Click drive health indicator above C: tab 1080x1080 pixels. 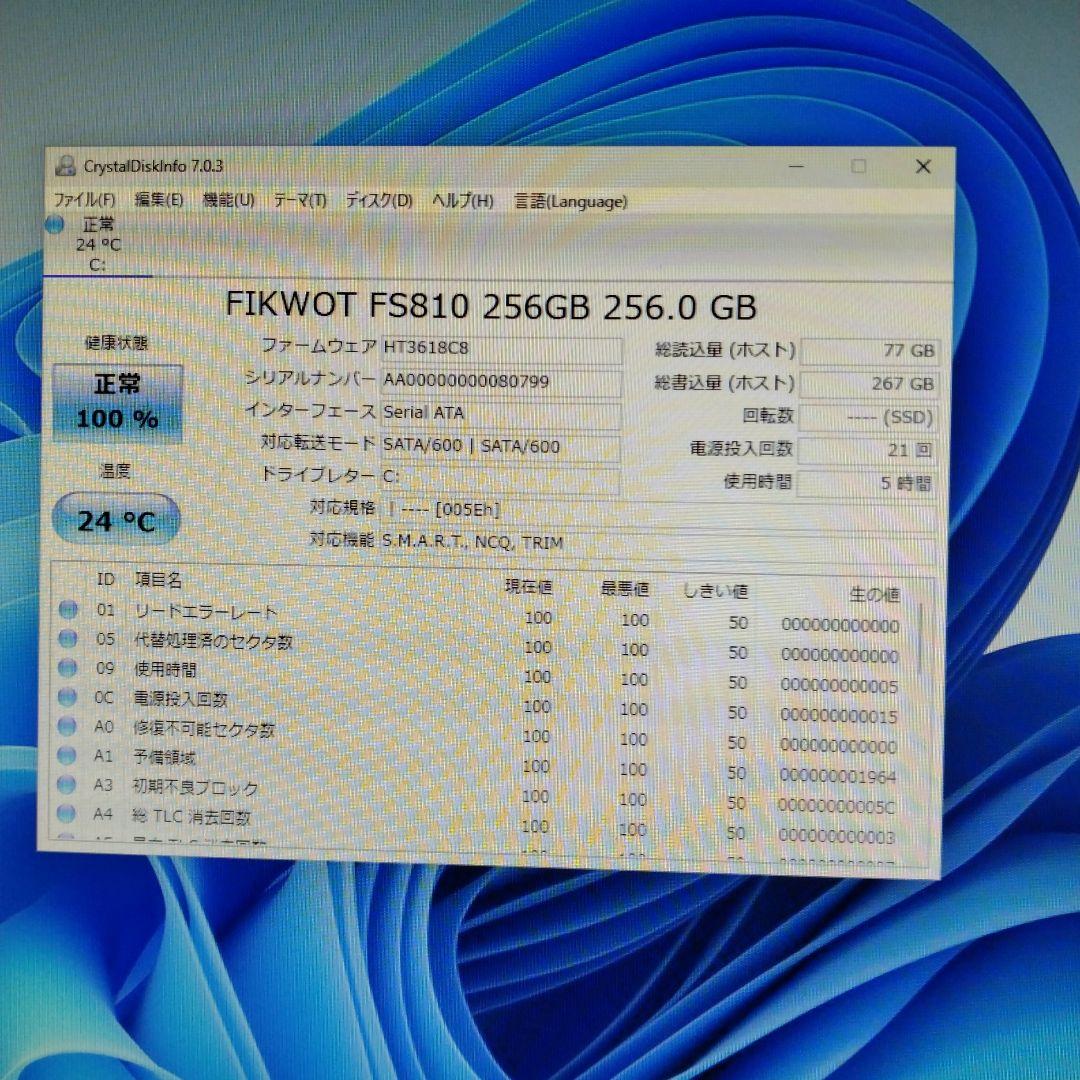coord(54,225)
